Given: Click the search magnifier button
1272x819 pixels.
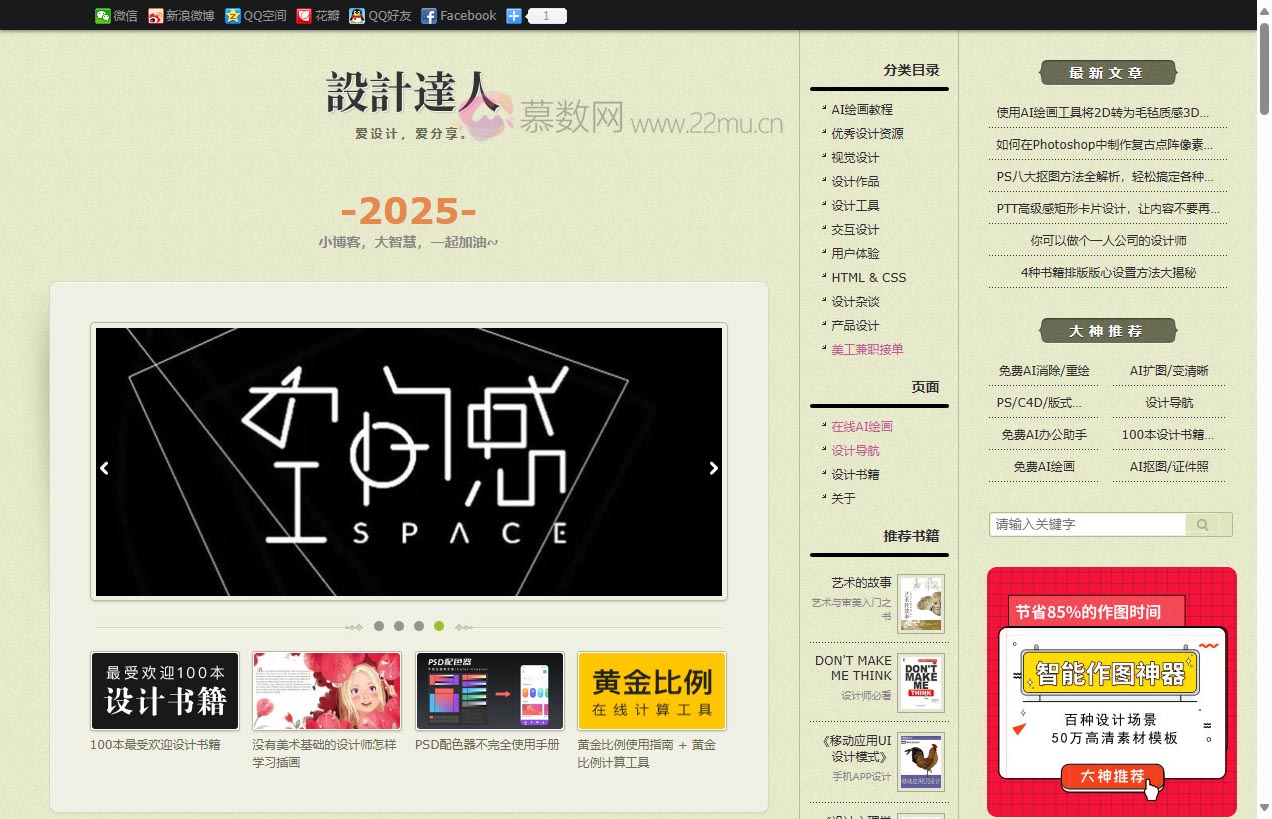Looking at the screenshot, I should (1202, 525).
